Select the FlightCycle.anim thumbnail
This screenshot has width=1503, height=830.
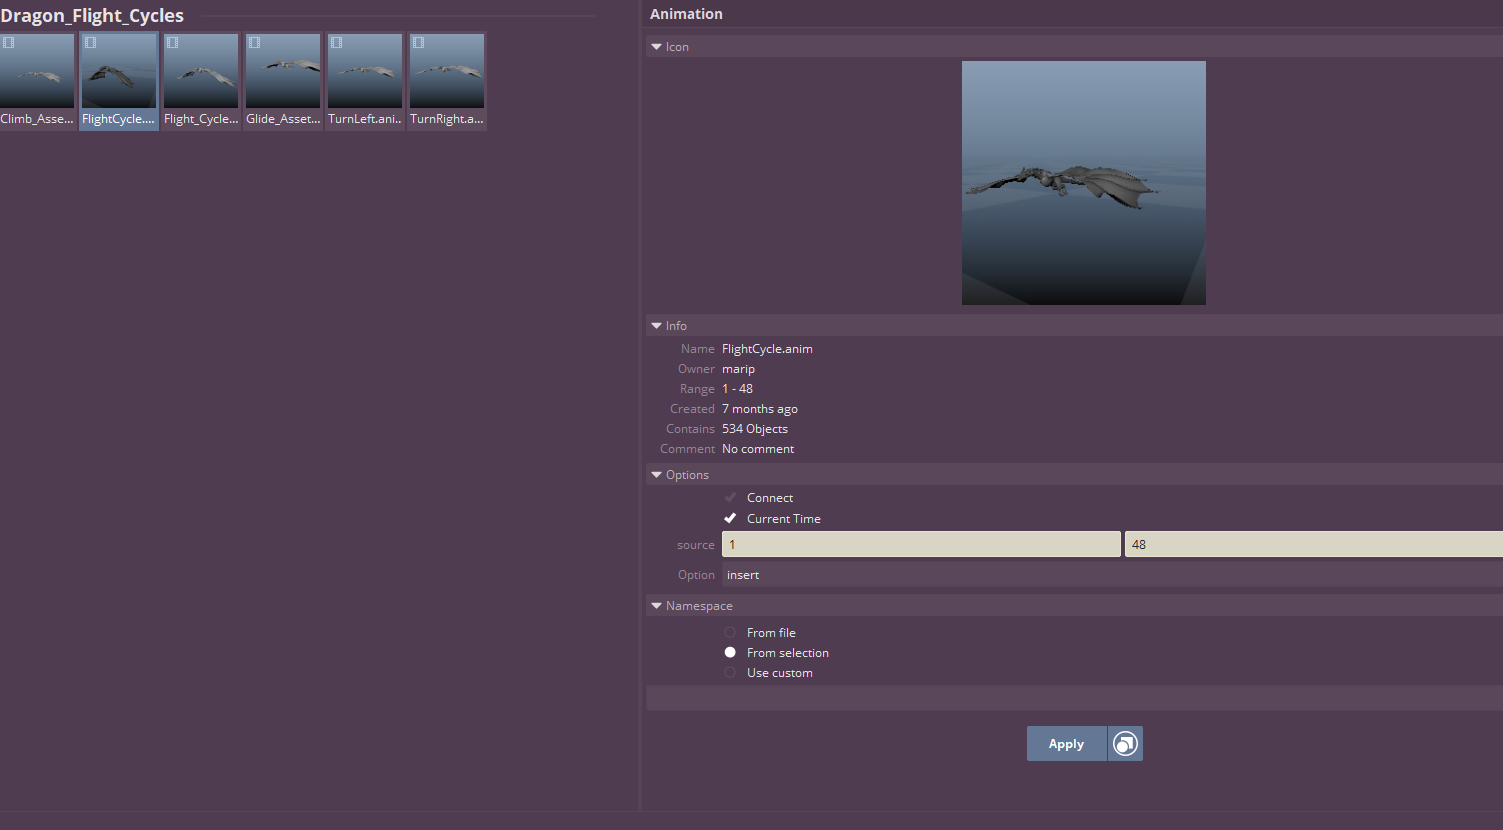pos(119,81)
